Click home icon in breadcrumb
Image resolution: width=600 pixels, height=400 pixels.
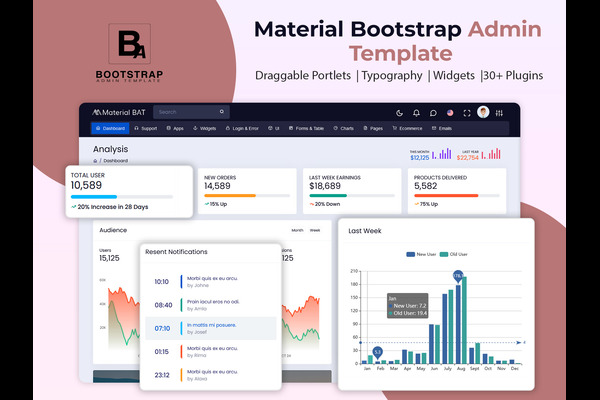[x=95, y=161]
